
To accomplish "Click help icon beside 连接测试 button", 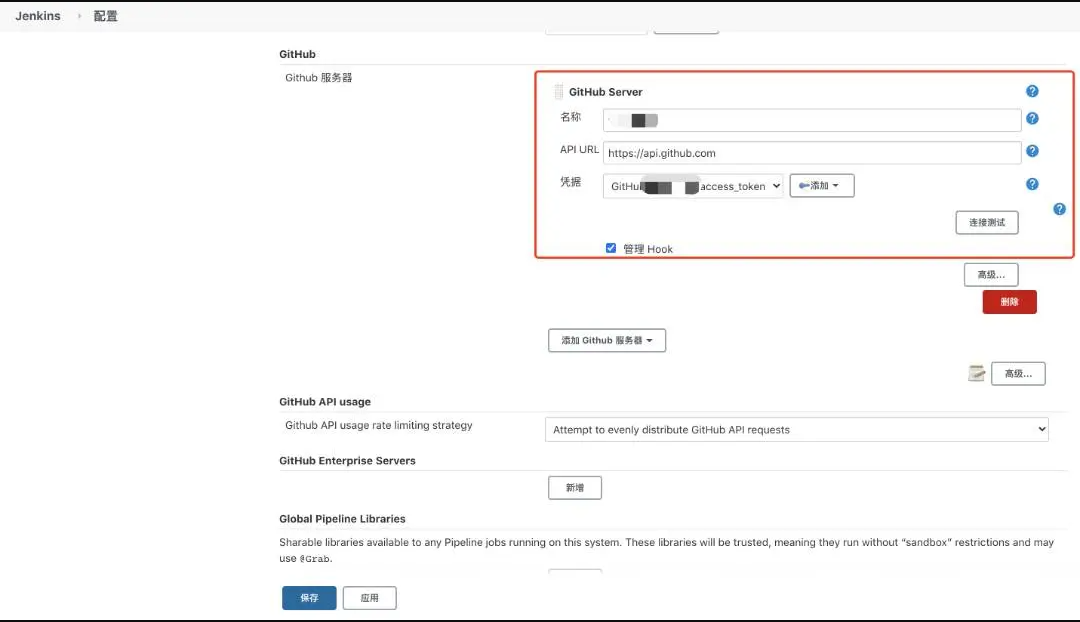I will 1059,209.
